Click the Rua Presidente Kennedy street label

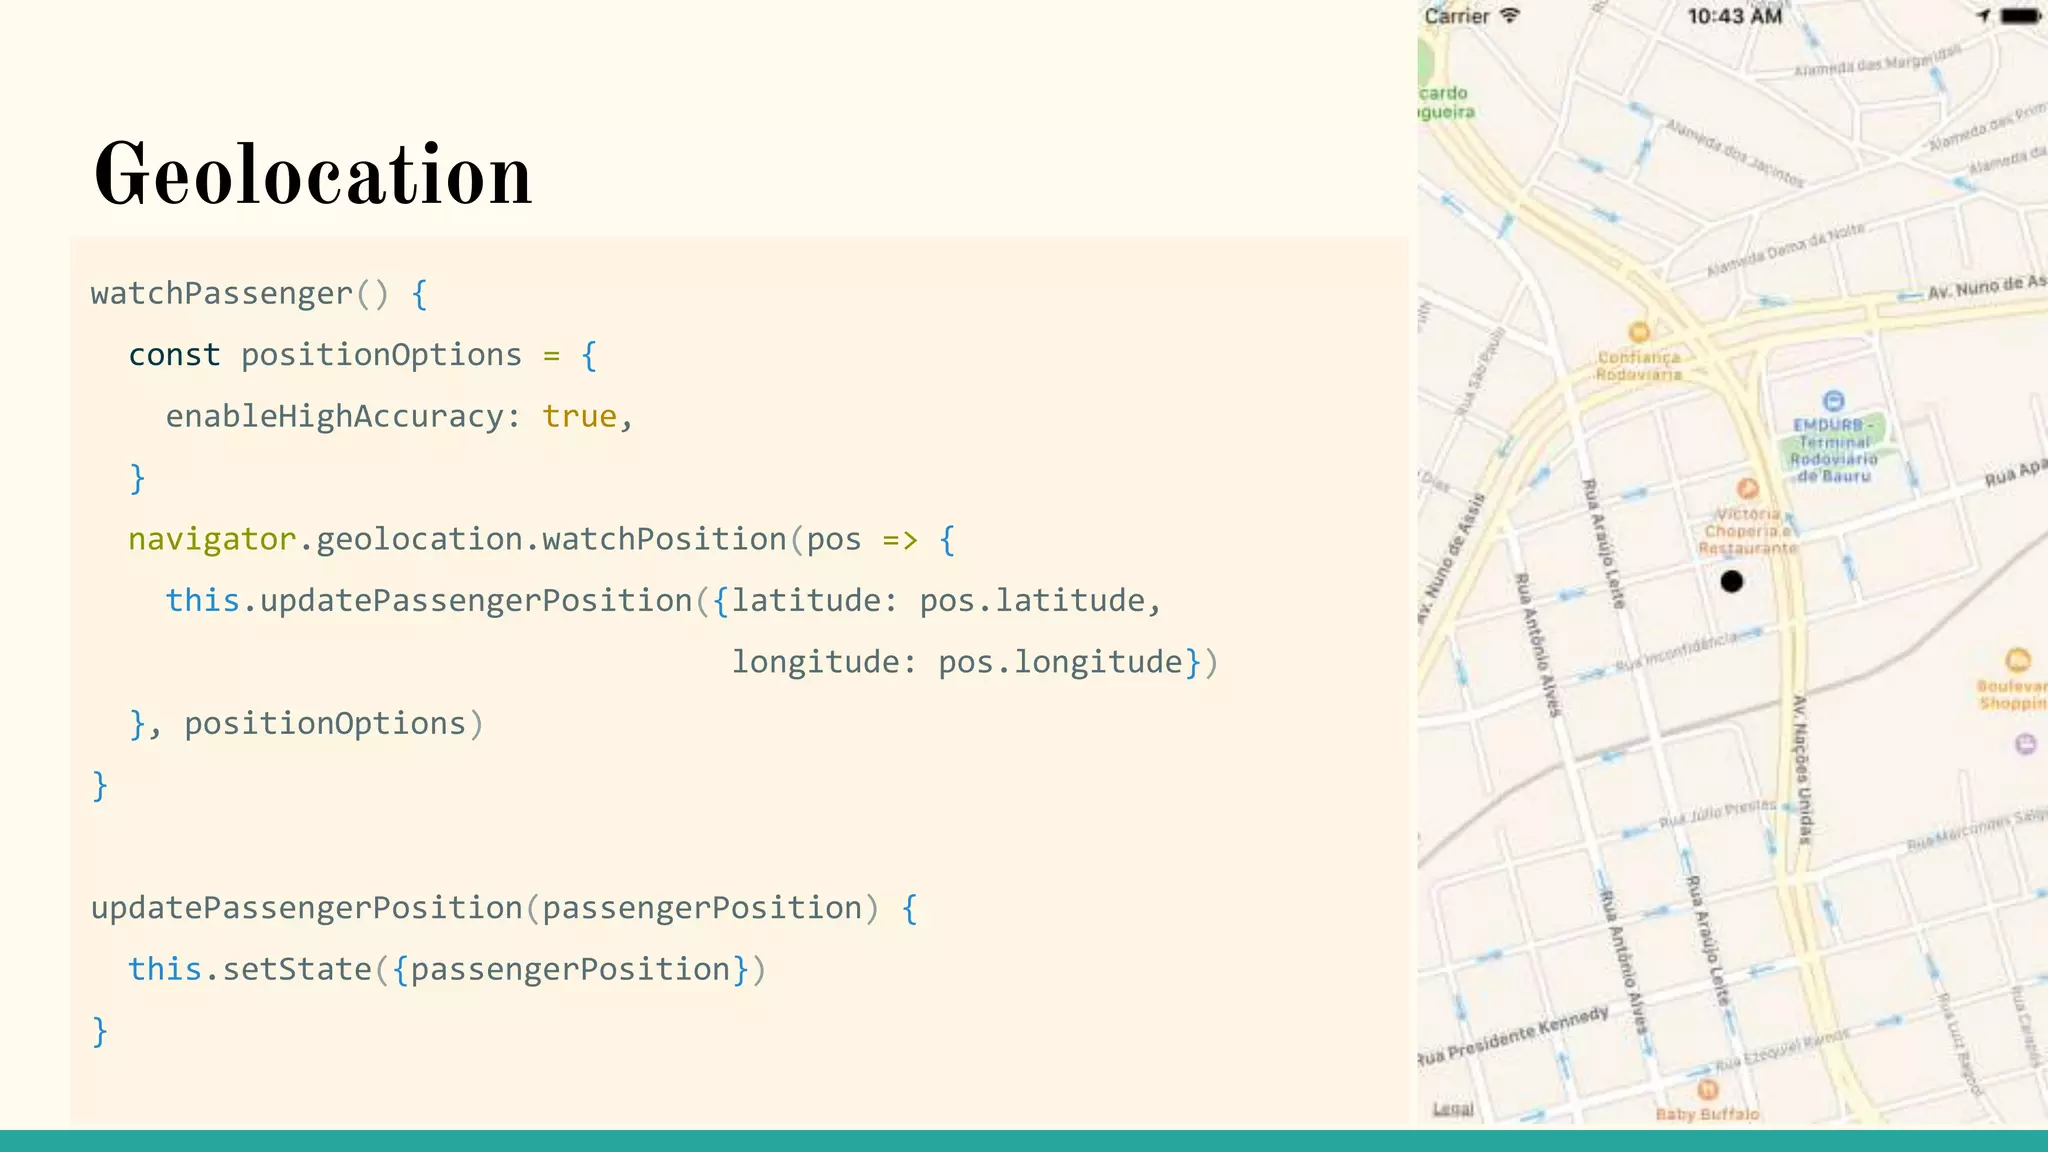click(x=1513, y=1037)
